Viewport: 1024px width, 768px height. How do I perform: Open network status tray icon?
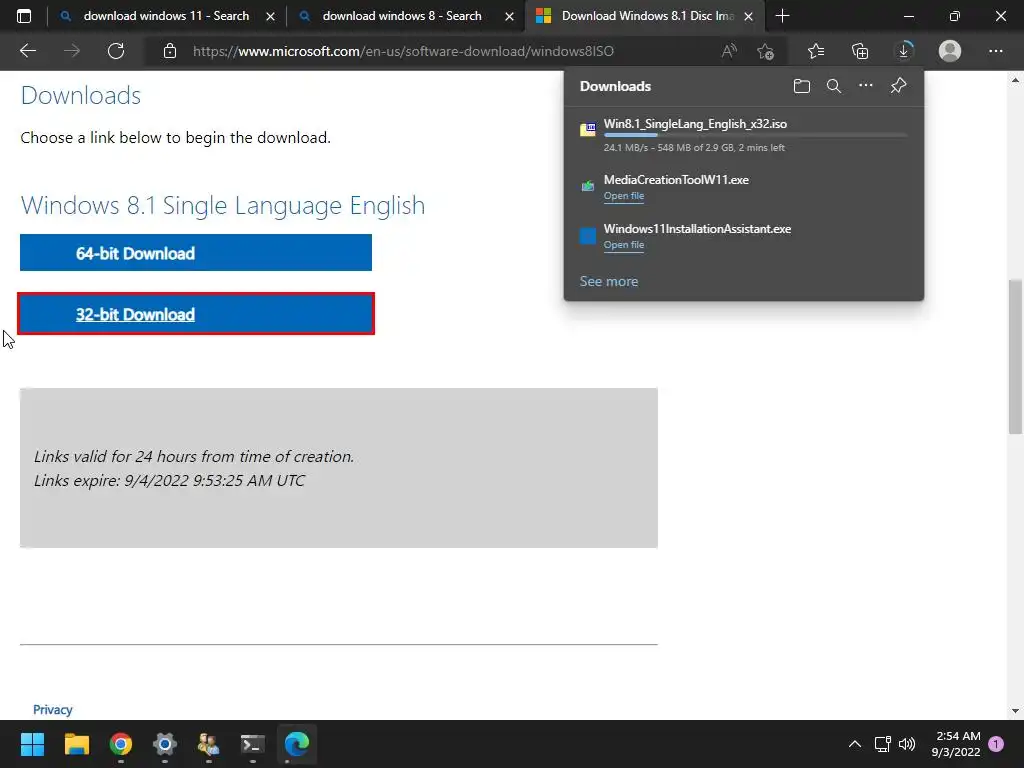(x=882, y=744)
